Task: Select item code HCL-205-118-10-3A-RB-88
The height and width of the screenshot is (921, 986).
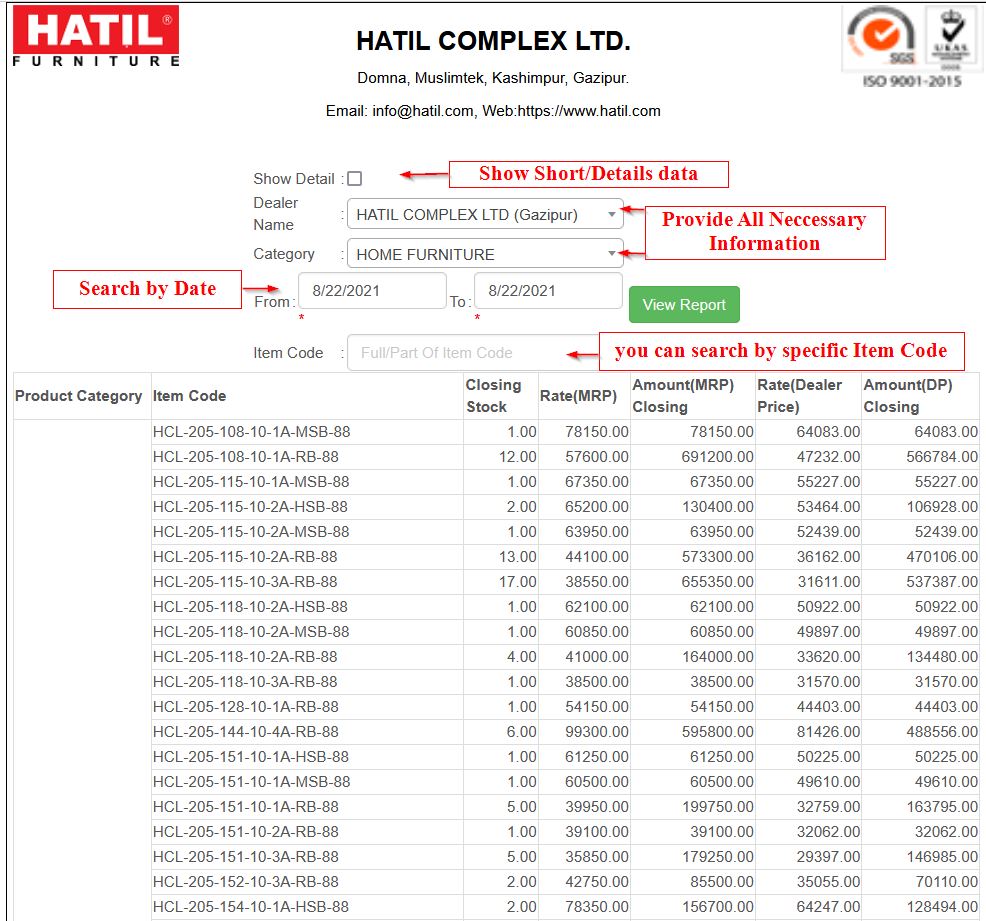Action: click(x=245, y=682)
